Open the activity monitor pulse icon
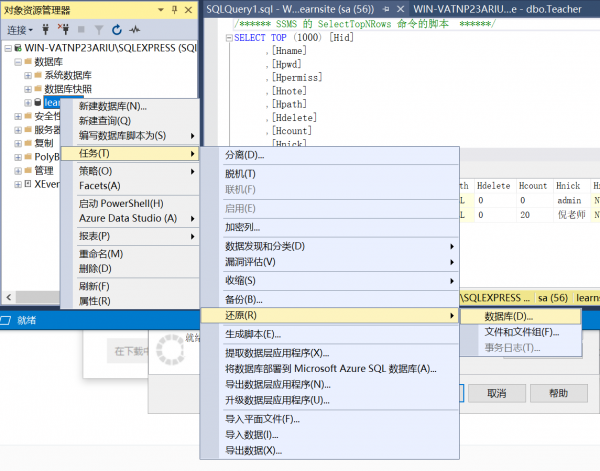 pos(134,30)
